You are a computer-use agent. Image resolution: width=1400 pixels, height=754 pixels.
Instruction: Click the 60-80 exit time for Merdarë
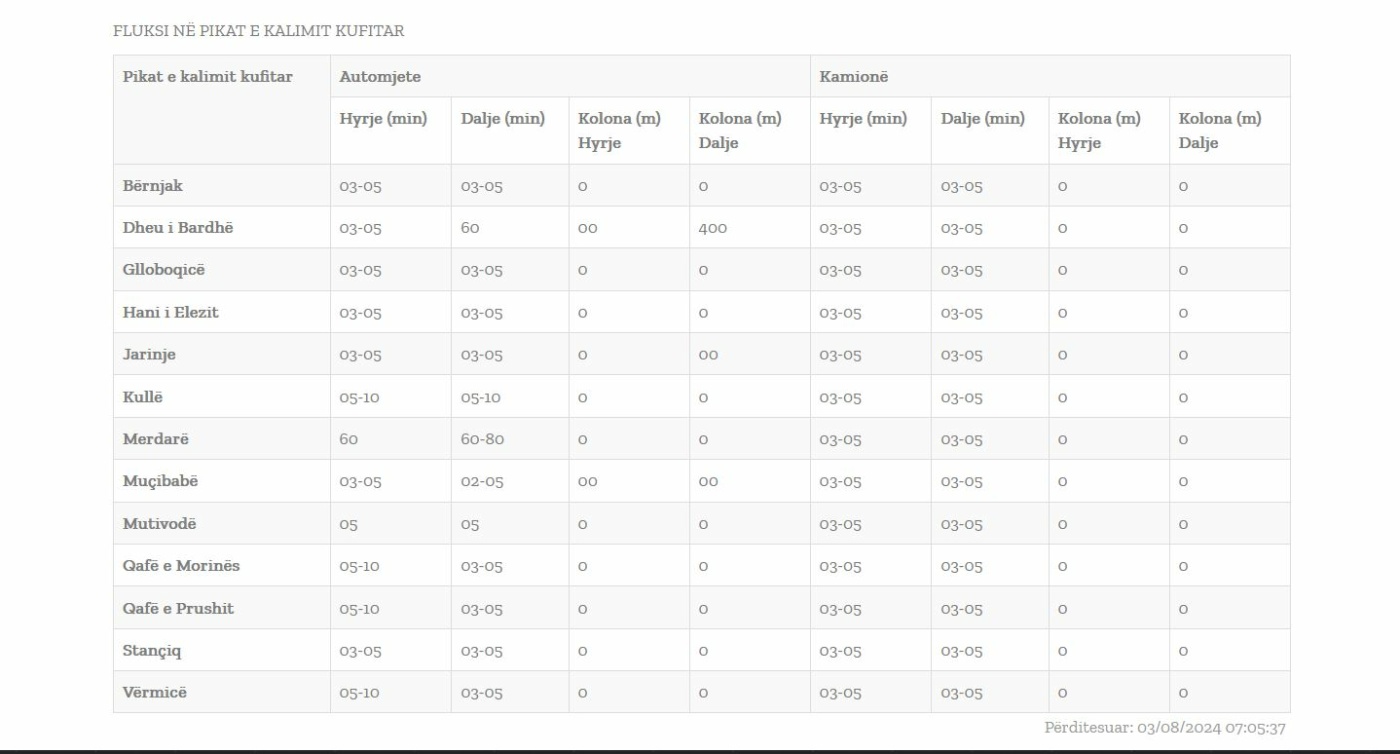coord(482,439)
